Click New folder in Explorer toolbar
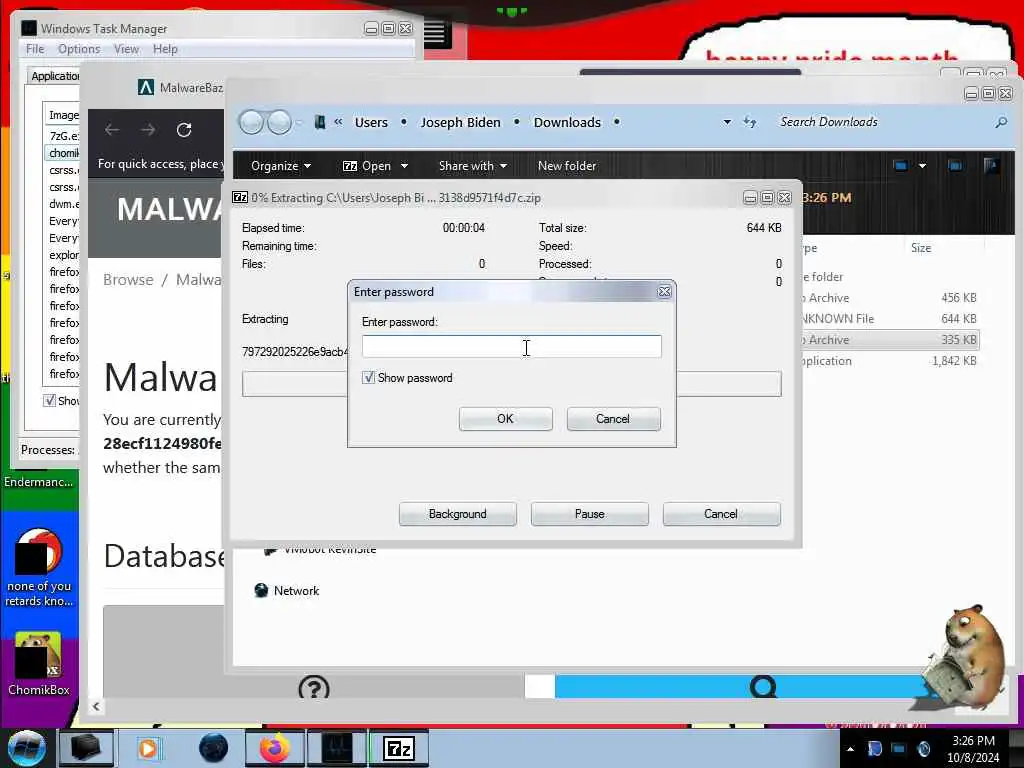This screenshot has height=768, width=1024. point(567,166)
